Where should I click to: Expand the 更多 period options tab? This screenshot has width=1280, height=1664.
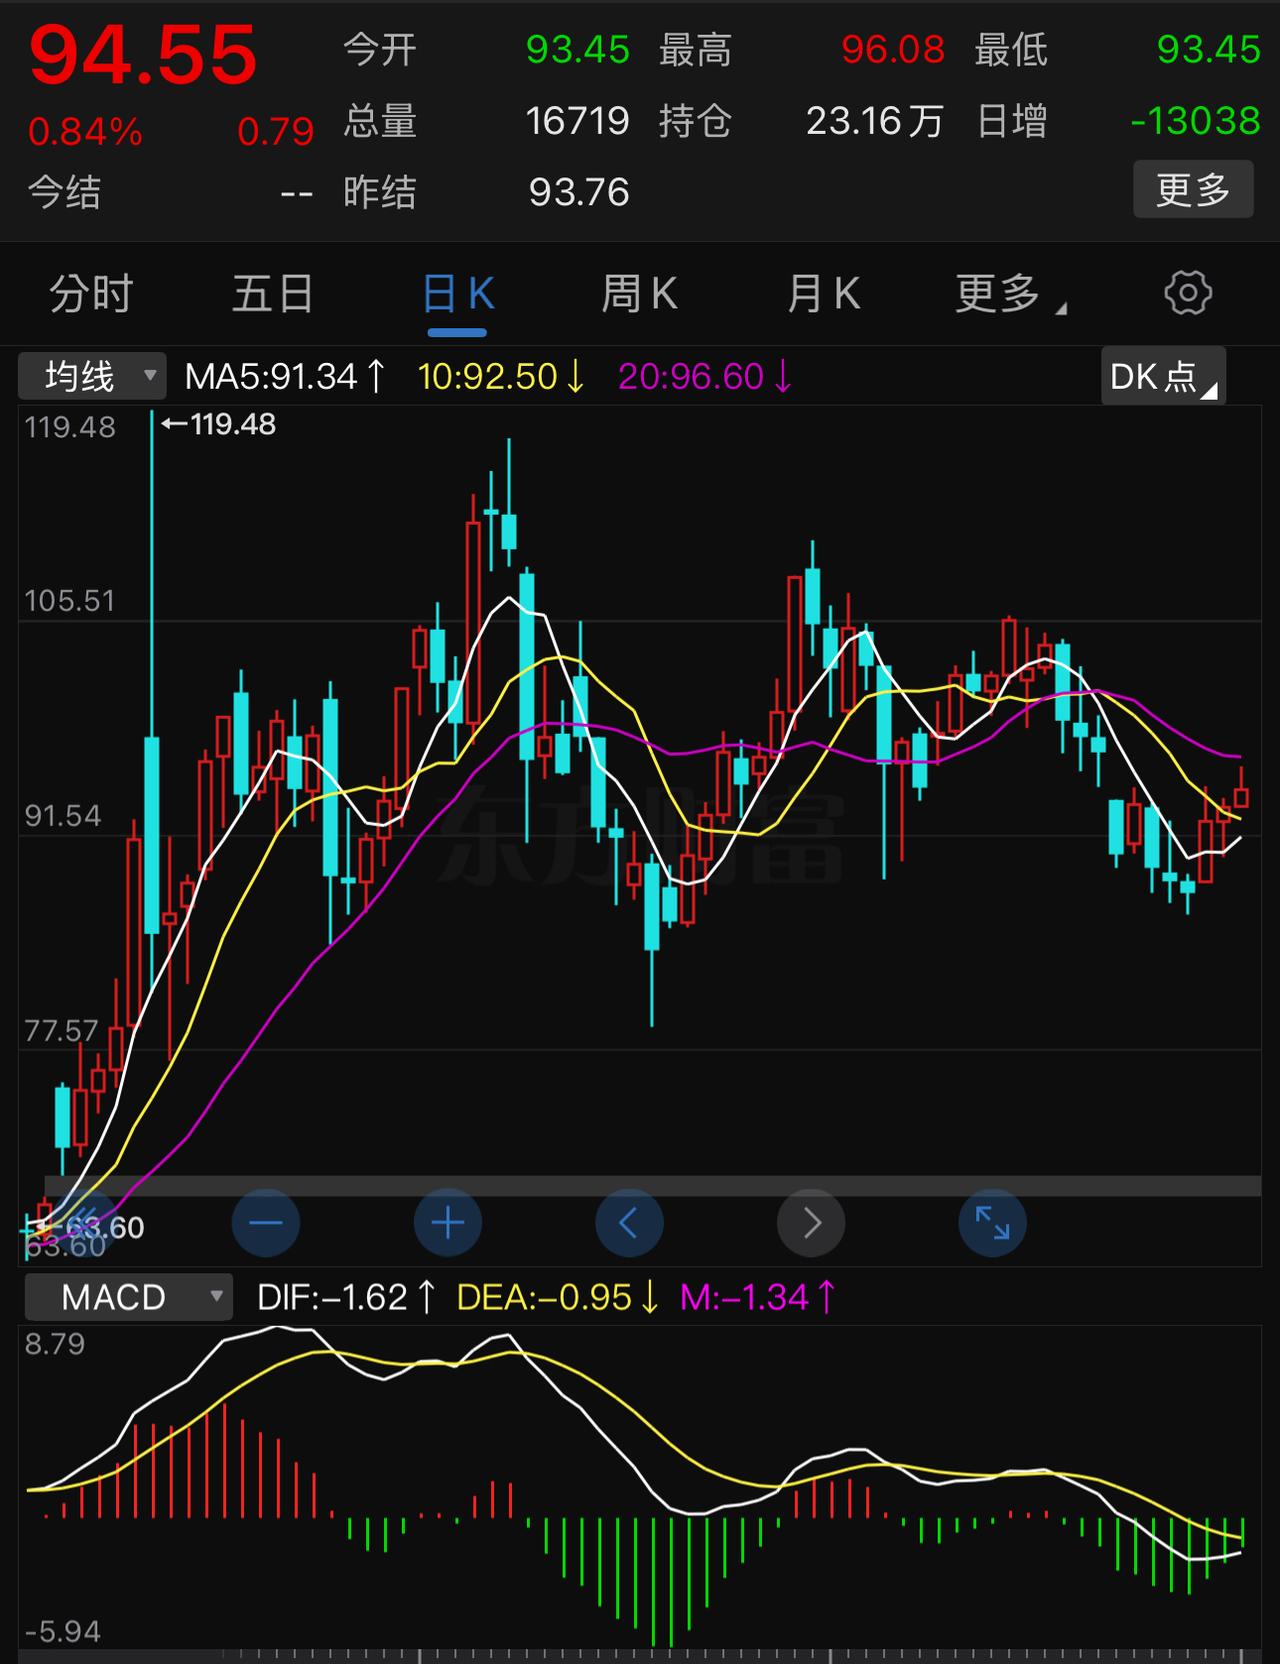coord(1010,294)
